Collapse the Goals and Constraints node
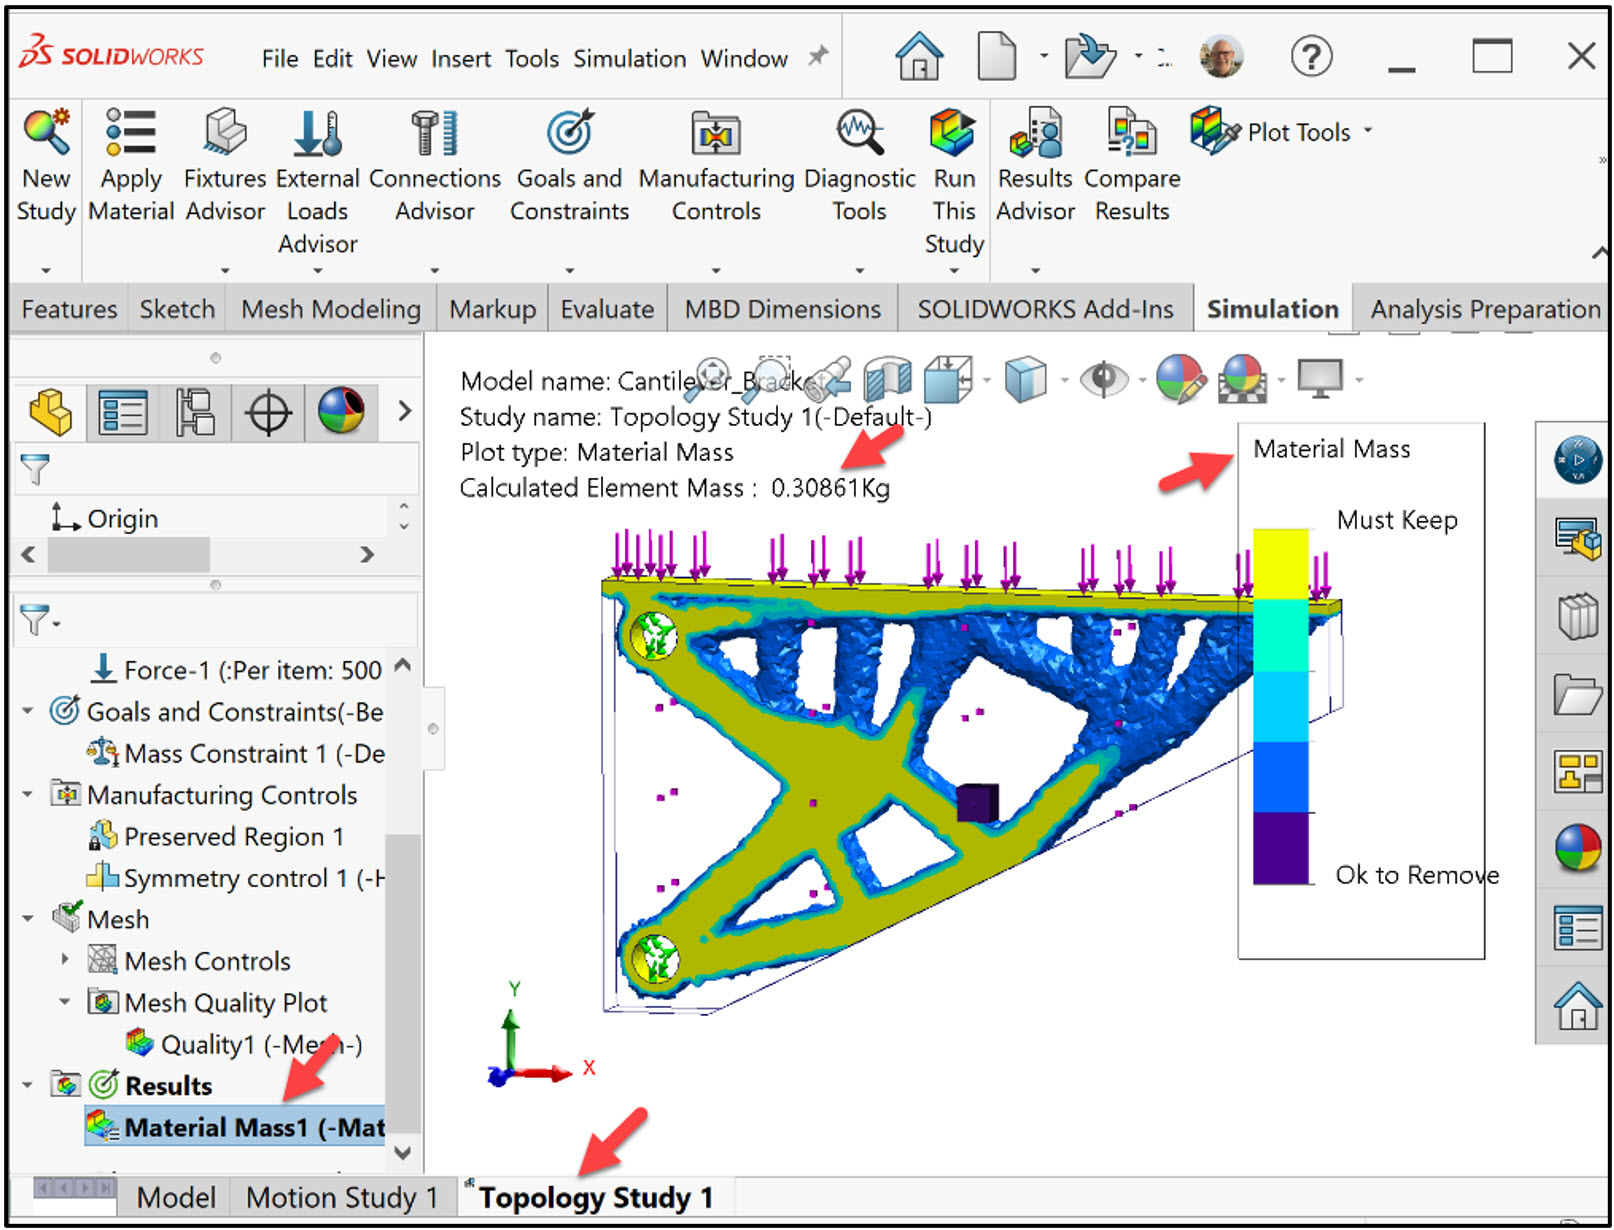Viewport: 1614px width, 1230px height. click(27, 711)
